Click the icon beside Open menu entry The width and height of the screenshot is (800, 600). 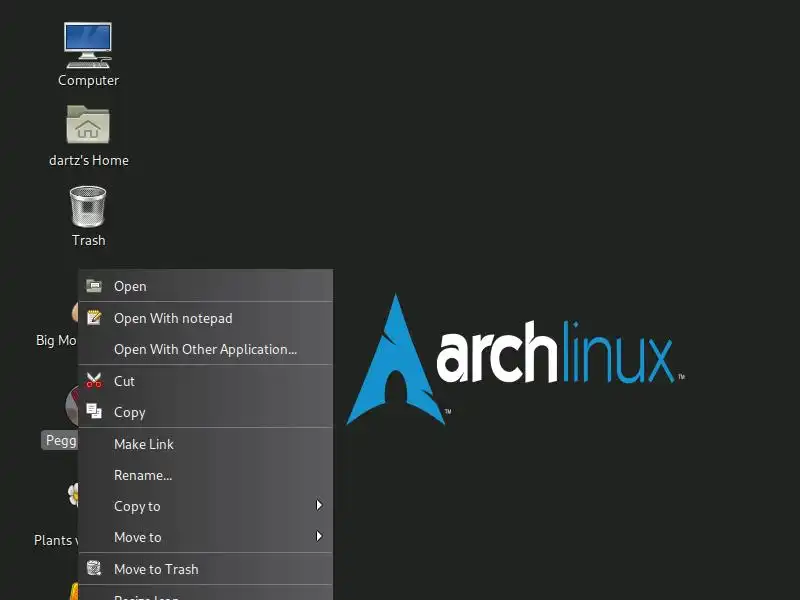coord(94,286)
